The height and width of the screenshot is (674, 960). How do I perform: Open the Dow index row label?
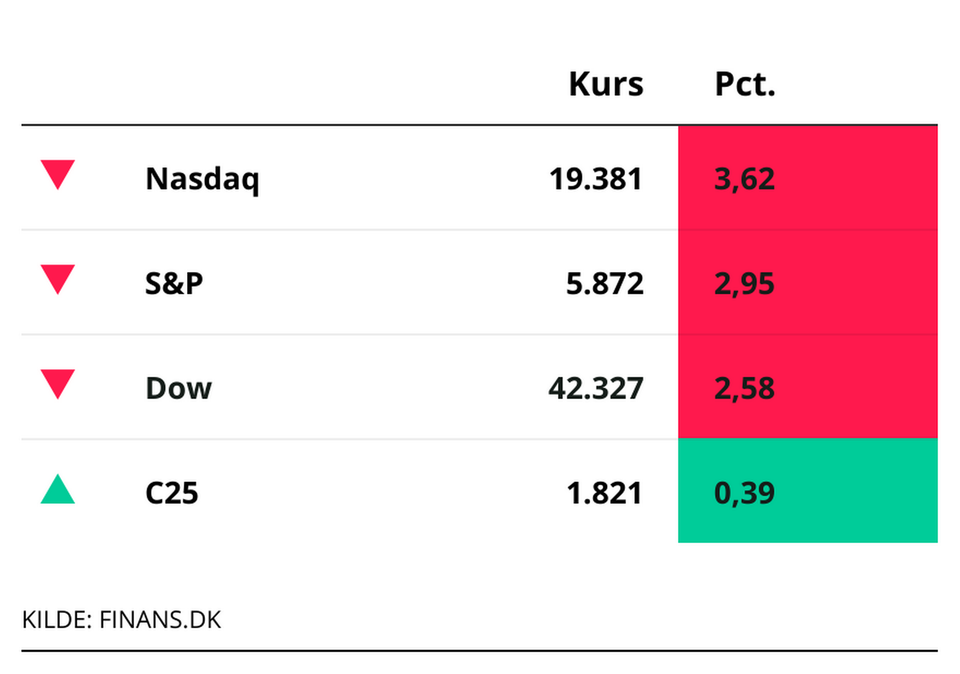coord(179,388)
